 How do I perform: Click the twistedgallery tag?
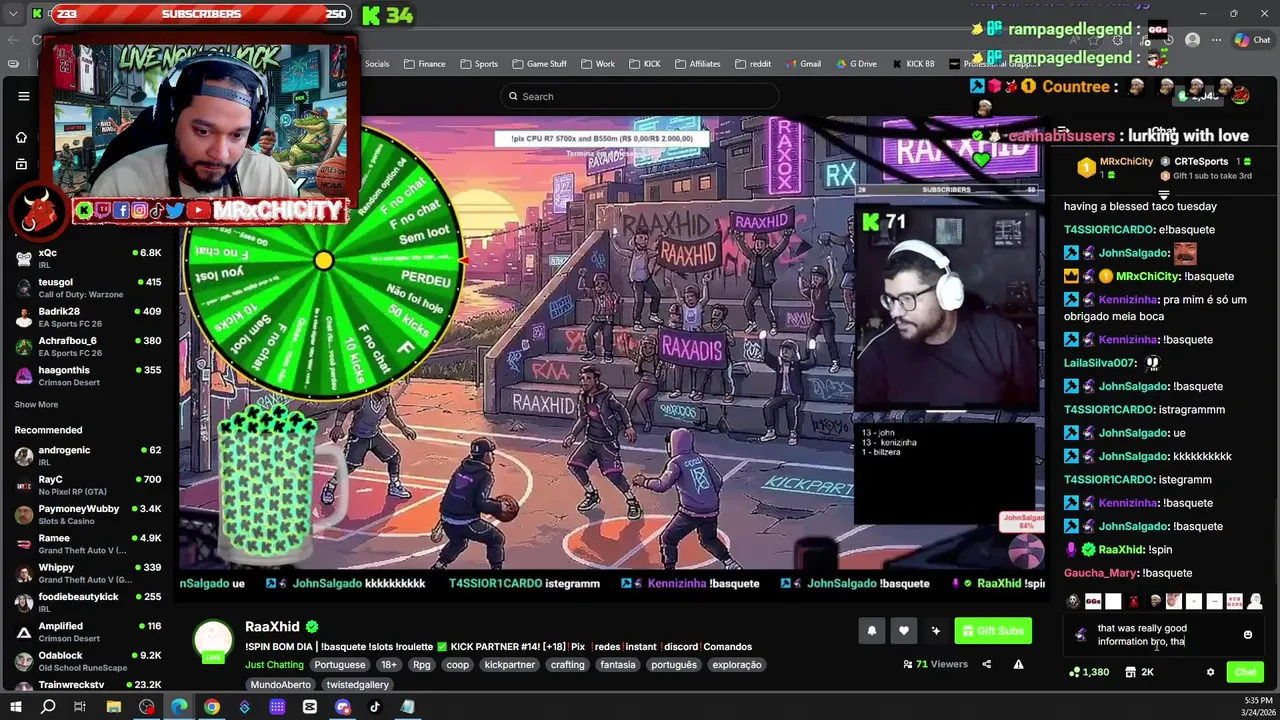pyautogui.click(x=358, y=685)
